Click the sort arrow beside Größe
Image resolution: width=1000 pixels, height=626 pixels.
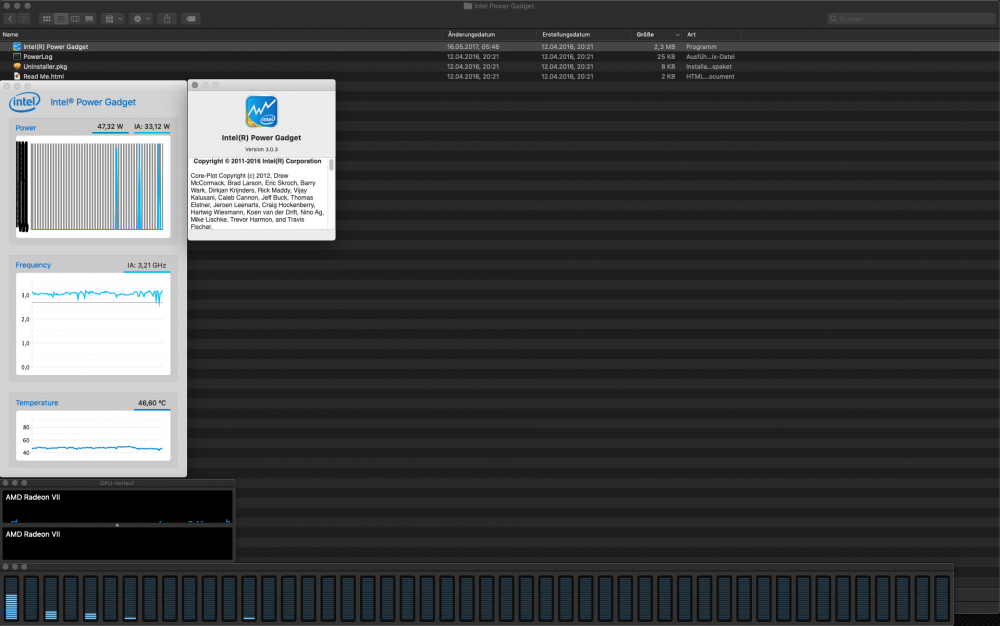click(x=677, y=34)
